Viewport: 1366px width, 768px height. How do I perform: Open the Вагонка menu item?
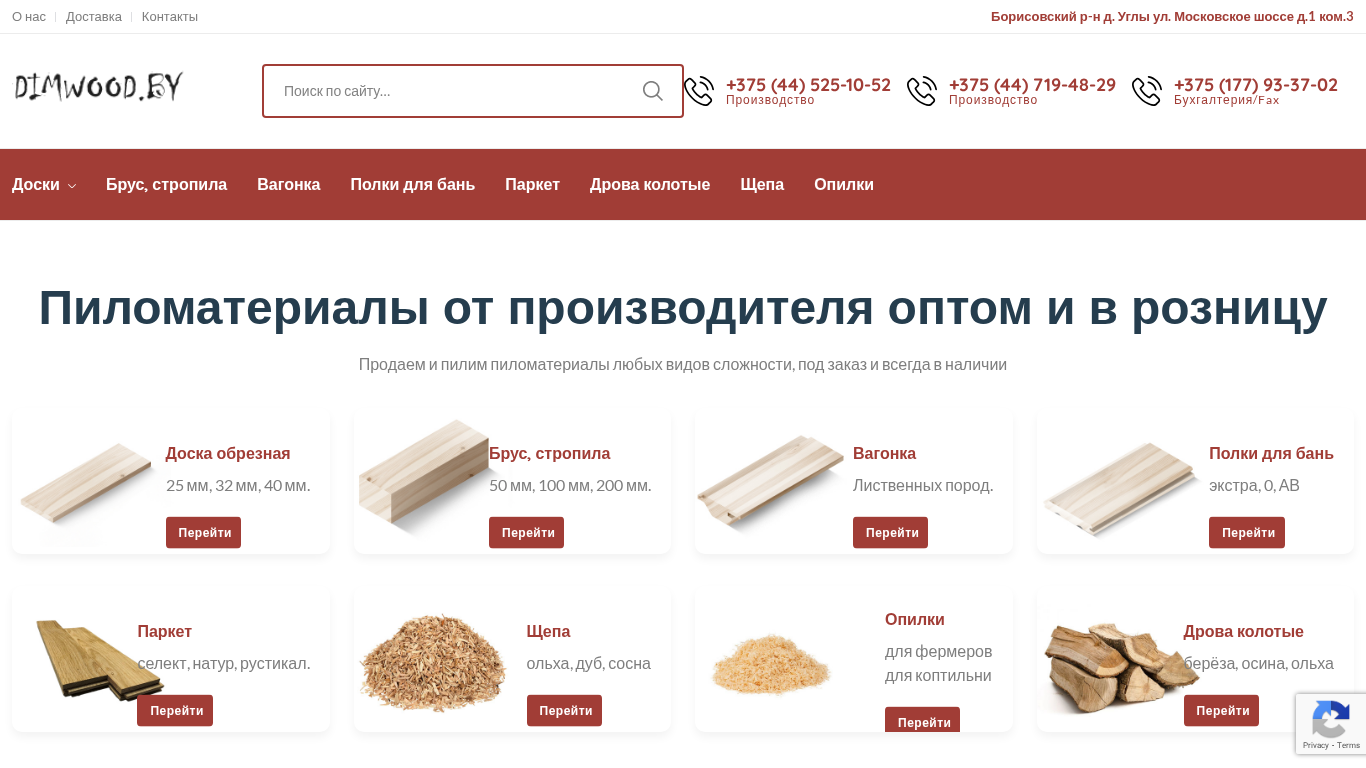point(288,184)
